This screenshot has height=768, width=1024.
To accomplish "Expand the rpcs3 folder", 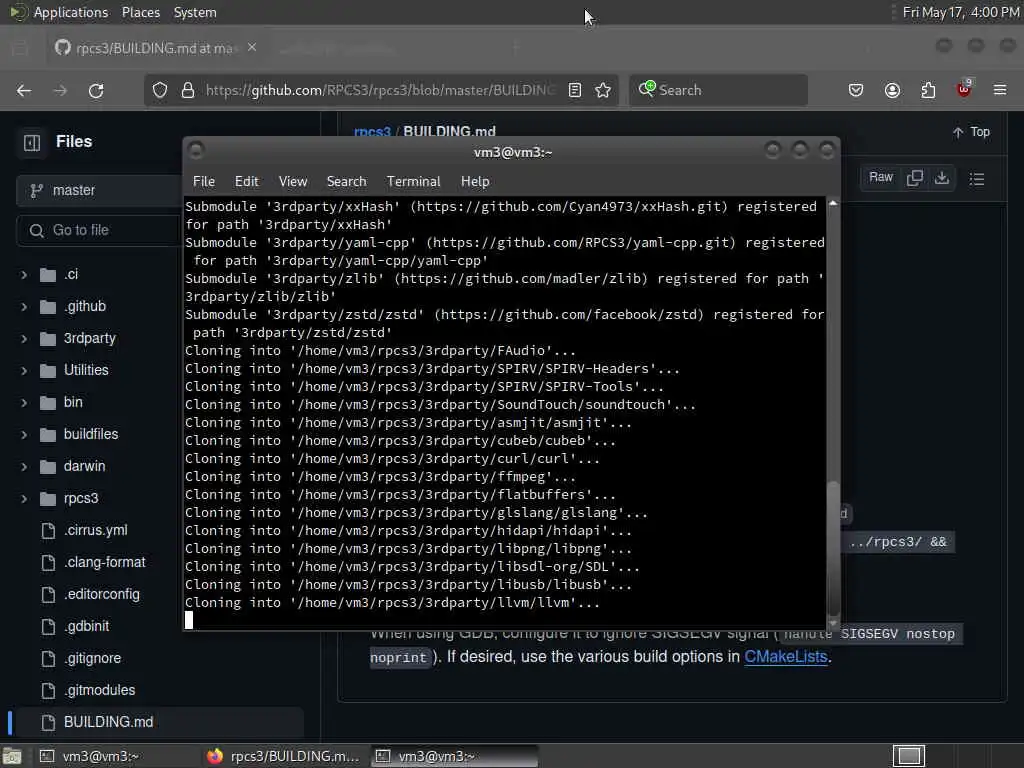I will point(24,499).
